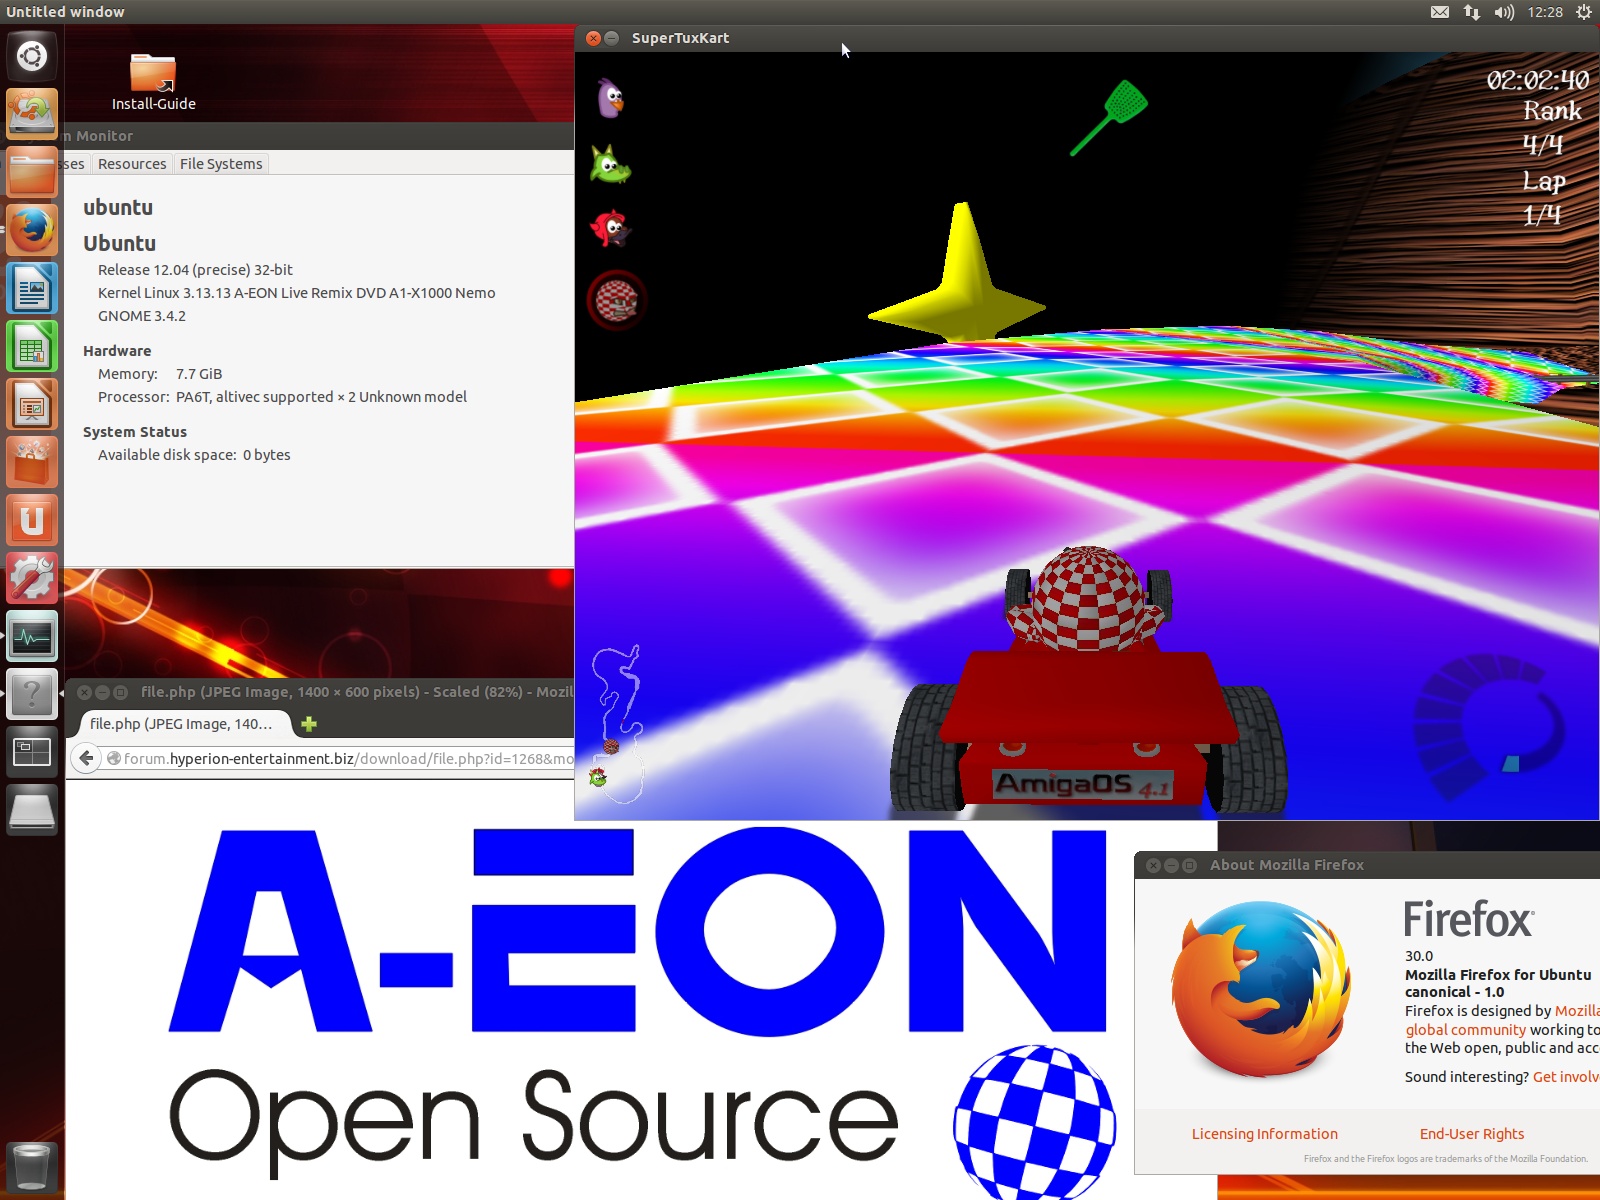Open System Settings from the dock
1600x1200 pixels.
[32, 578]
